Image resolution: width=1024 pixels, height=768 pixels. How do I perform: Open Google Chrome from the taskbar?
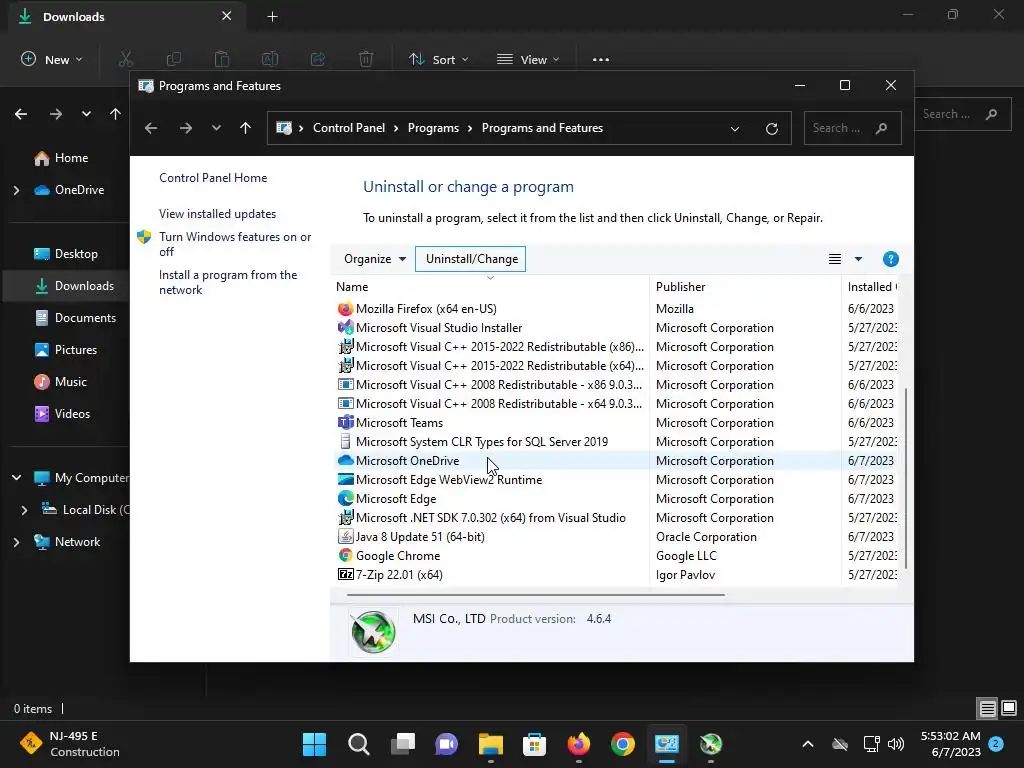(622, 744)
